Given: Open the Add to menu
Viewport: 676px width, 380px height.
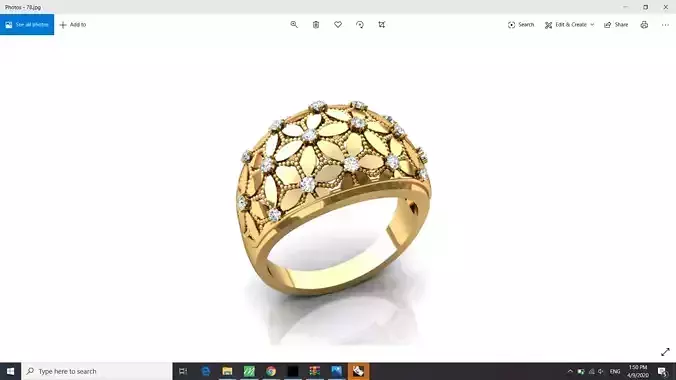Looking at the screenshot, I should 73,25.
